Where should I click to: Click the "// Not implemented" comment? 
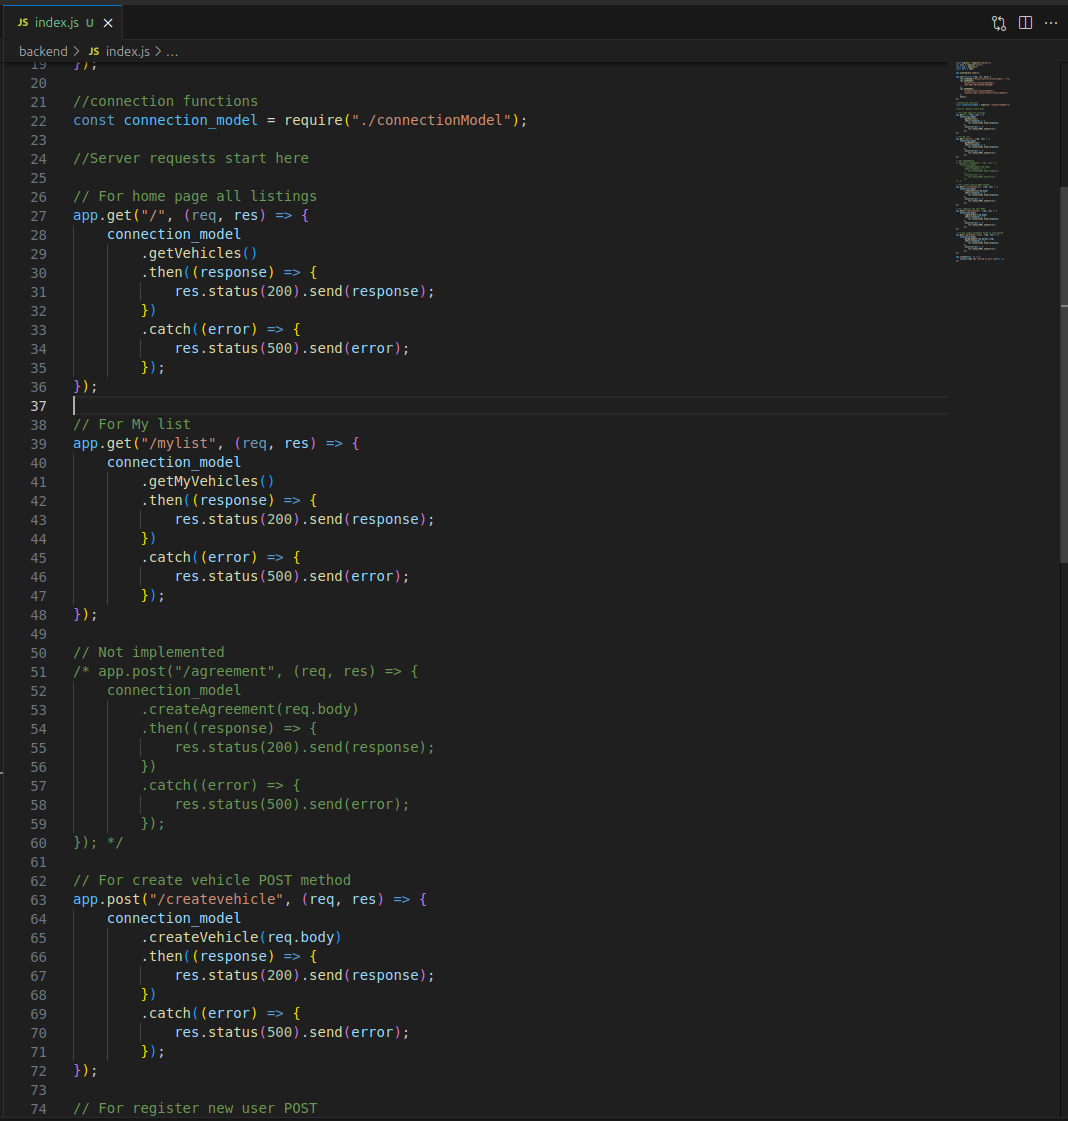149,652
